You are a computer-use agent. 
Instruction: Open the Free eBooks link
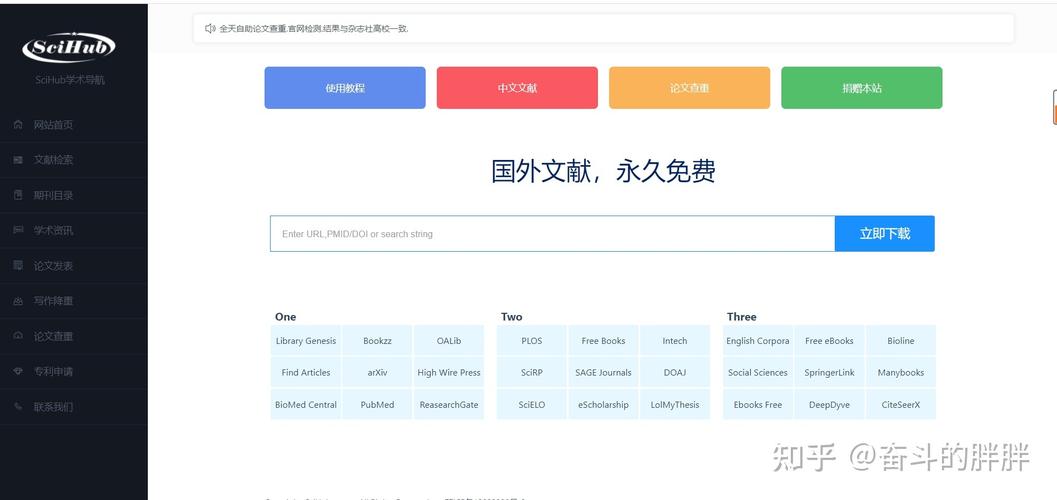coord(829,341)
